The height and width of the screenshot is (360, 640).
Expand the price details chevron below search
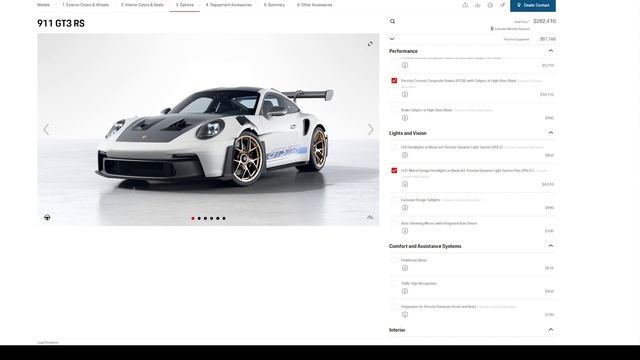point(392,39)
